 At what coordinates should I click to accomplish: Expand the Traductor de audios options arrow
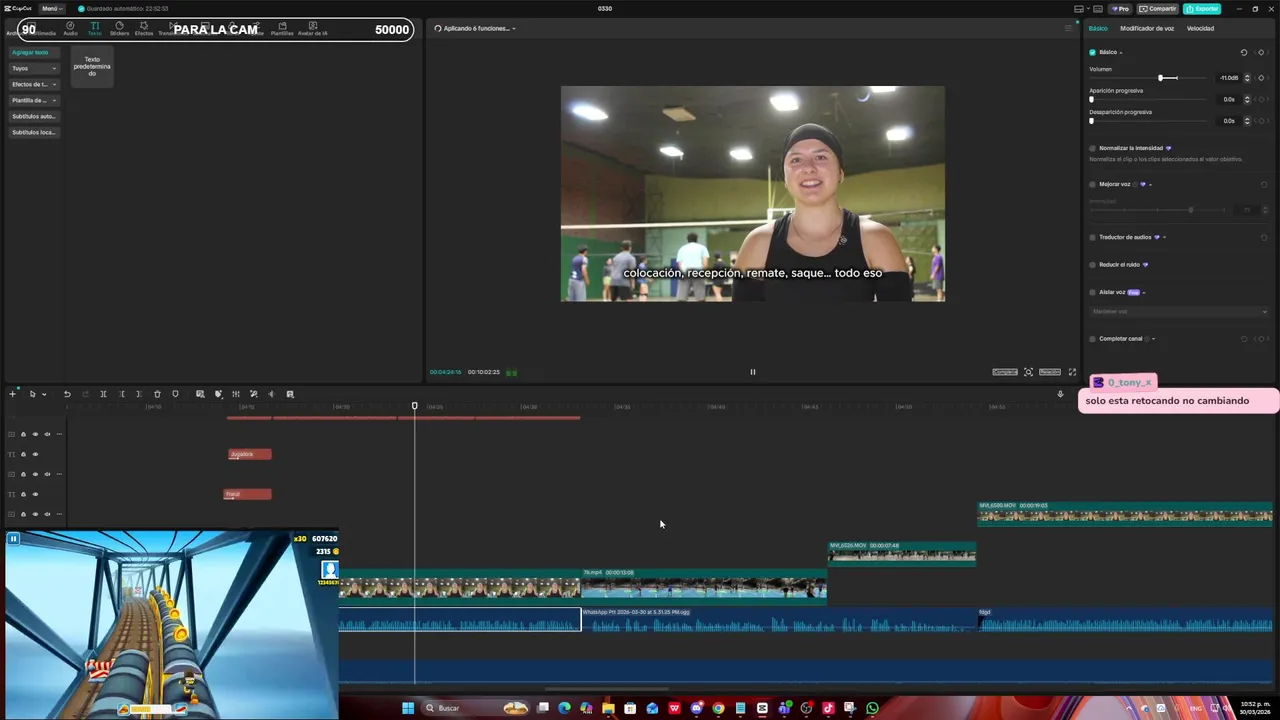(1164, 237)
